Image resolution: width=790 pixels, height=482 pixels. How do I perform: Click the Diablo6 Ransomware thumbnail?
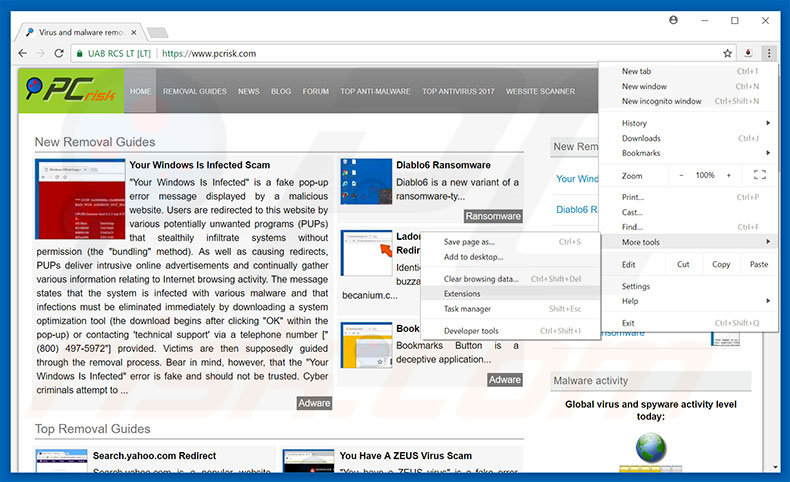pyautogui.click(x=366, y=181)
